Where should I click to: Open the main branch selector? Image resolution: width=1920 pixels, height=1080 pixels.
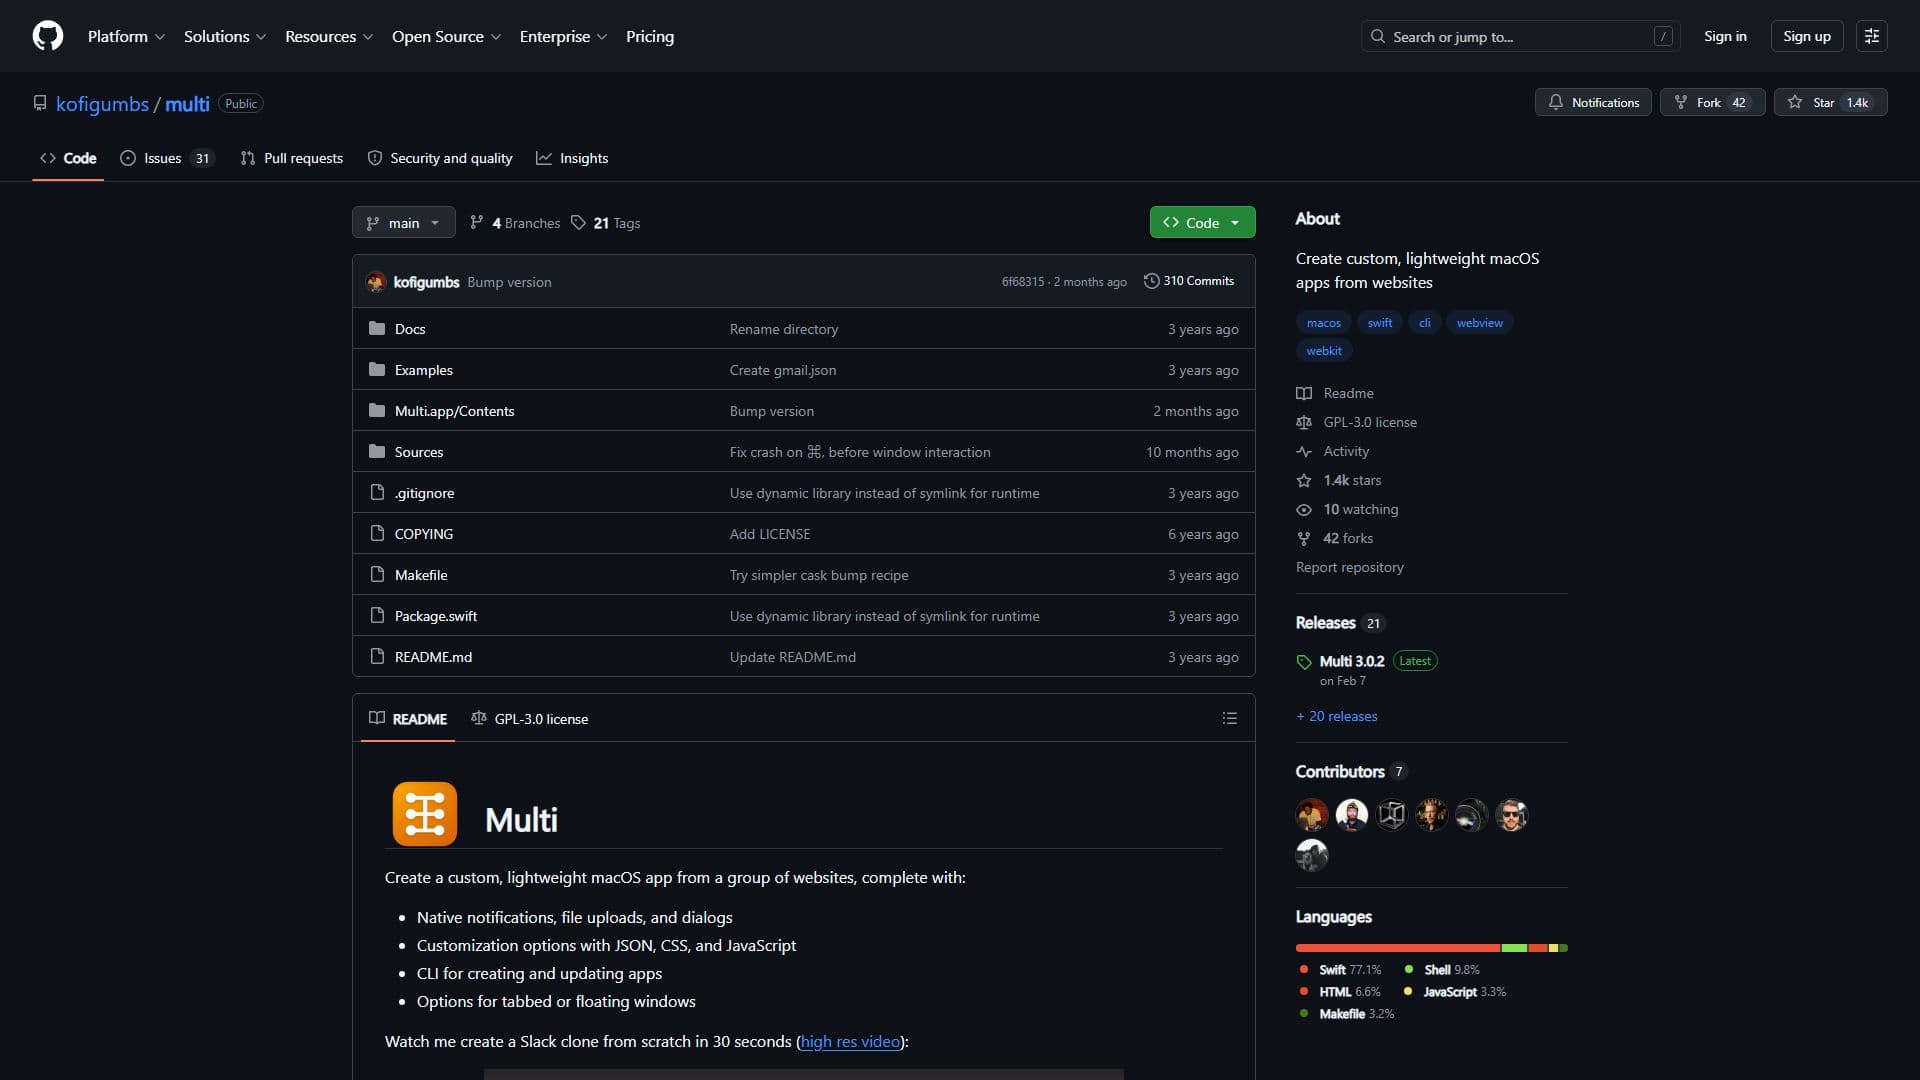(x=403, y=222)
